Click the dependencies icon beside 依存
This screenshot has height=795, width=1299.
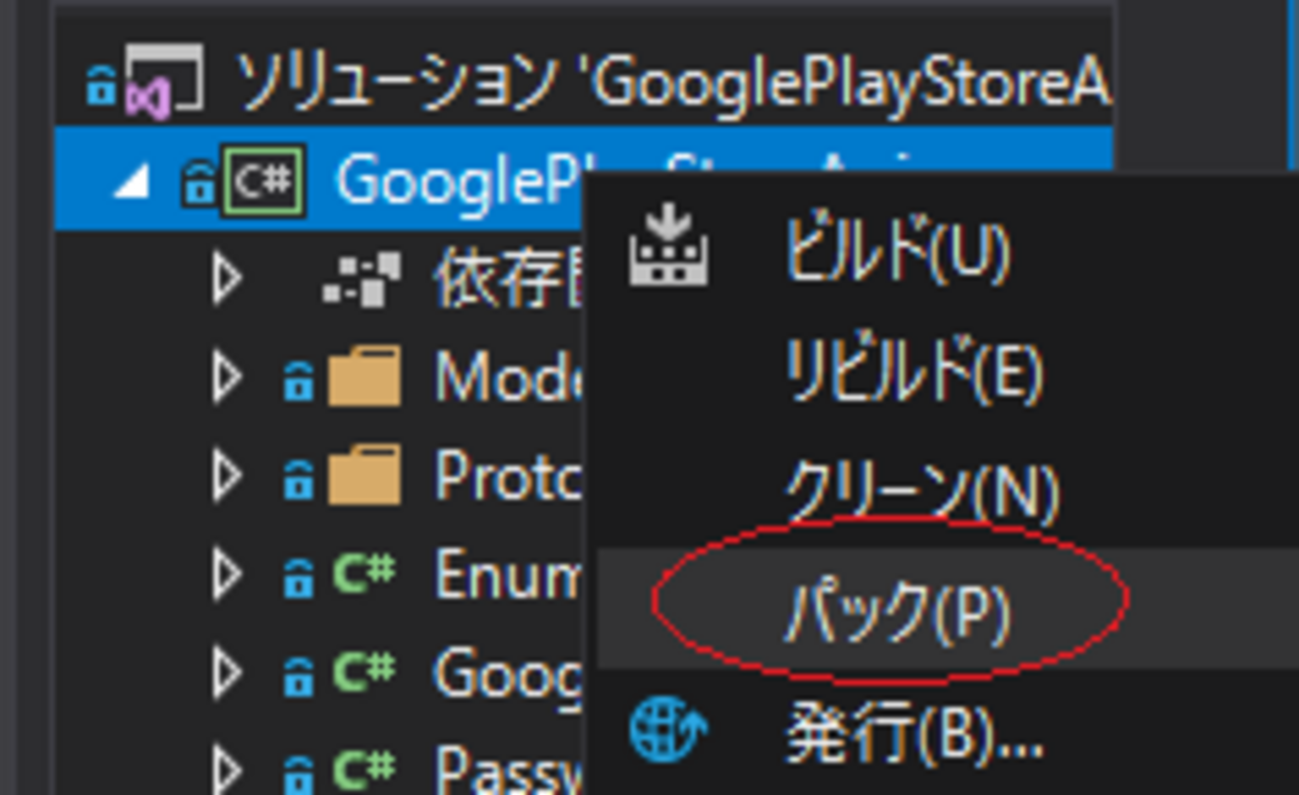coord(361,279)
